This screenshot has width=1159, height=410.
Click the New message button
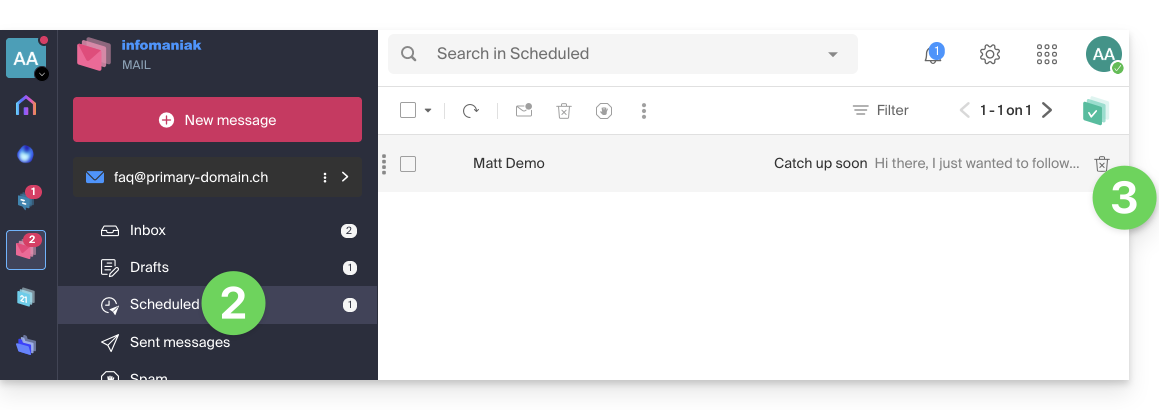(x=217, y=120)
